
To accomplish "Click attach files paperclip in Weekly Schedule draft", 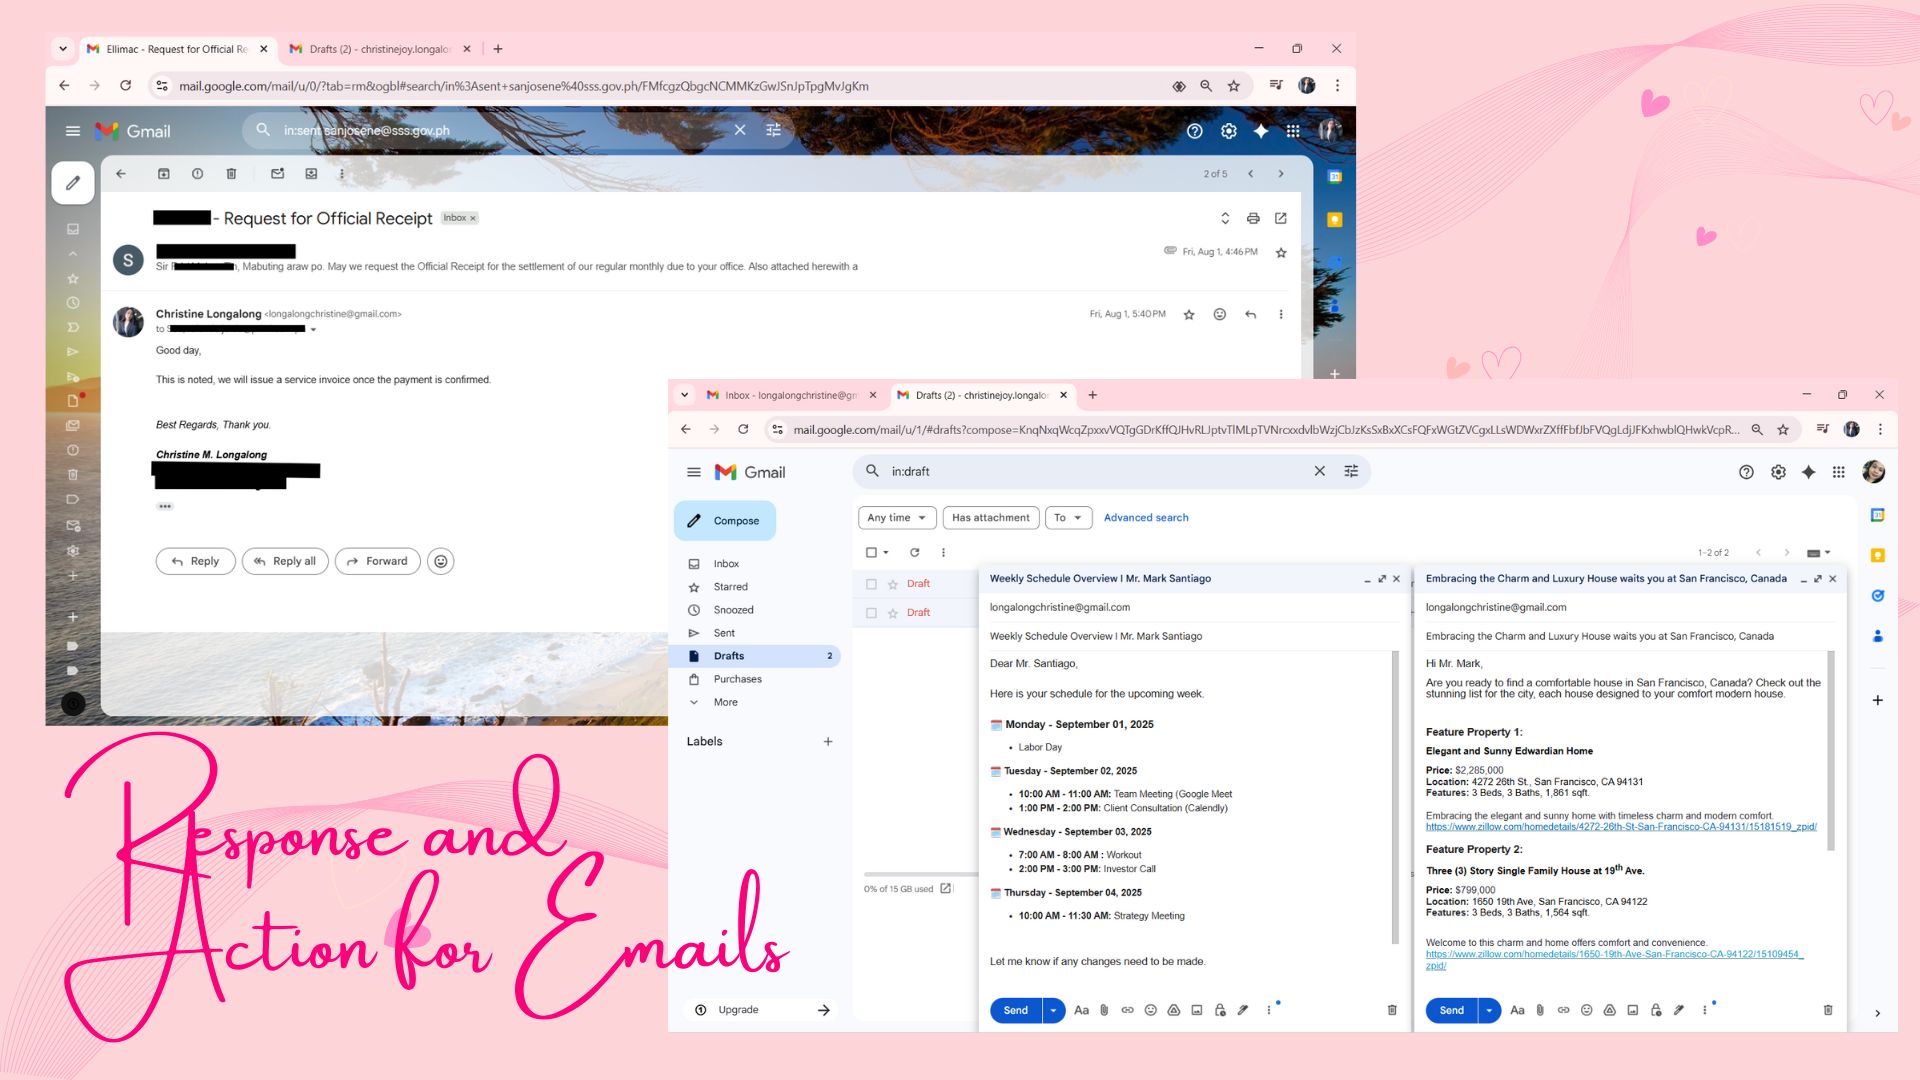I will click(1104, 1010).
